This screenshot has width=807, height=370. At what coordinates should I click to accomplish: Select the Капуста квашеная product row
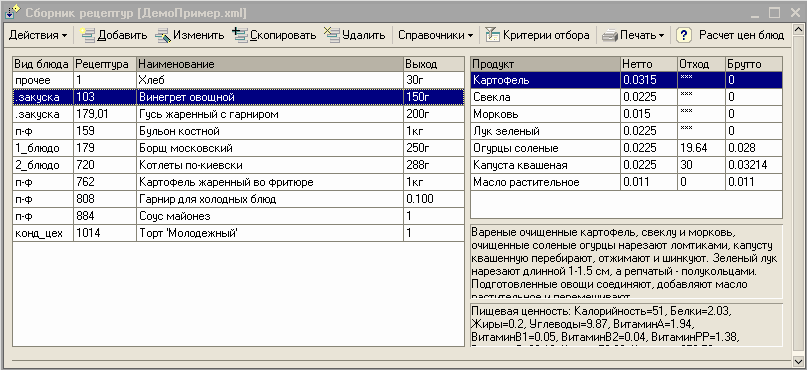626,165
